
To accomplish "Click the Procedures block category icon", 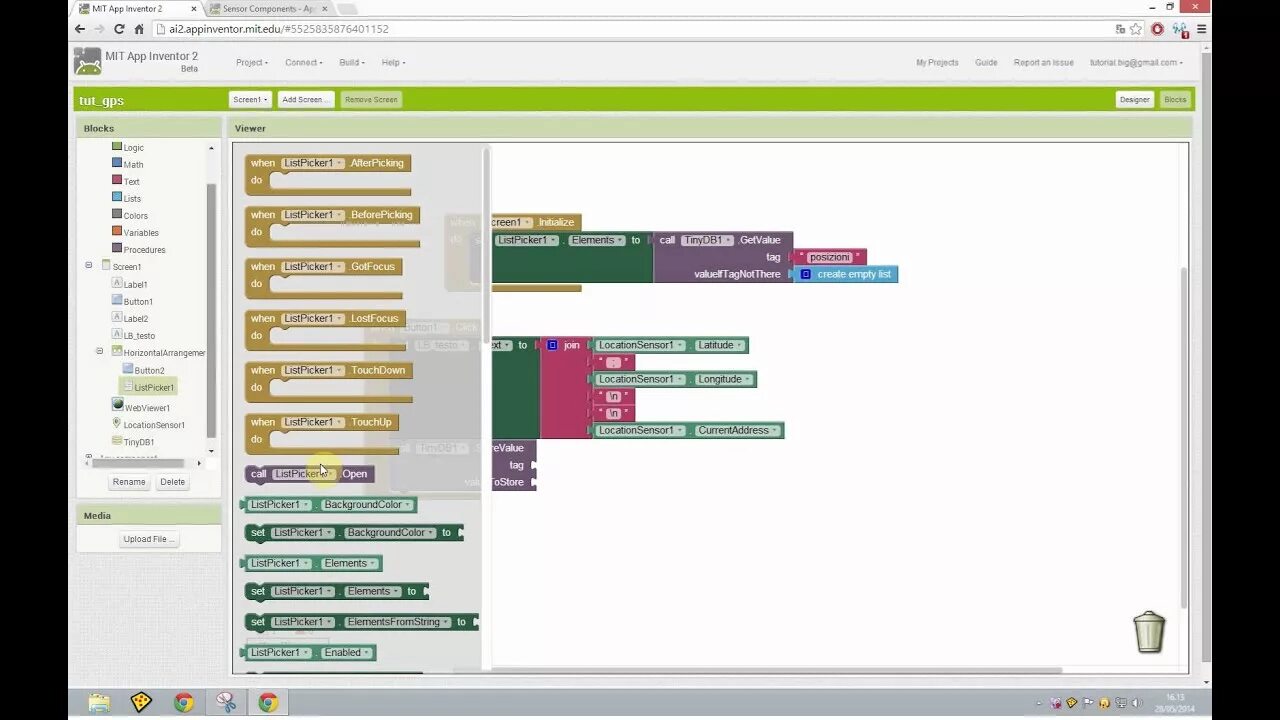I will tap(117, 248).
